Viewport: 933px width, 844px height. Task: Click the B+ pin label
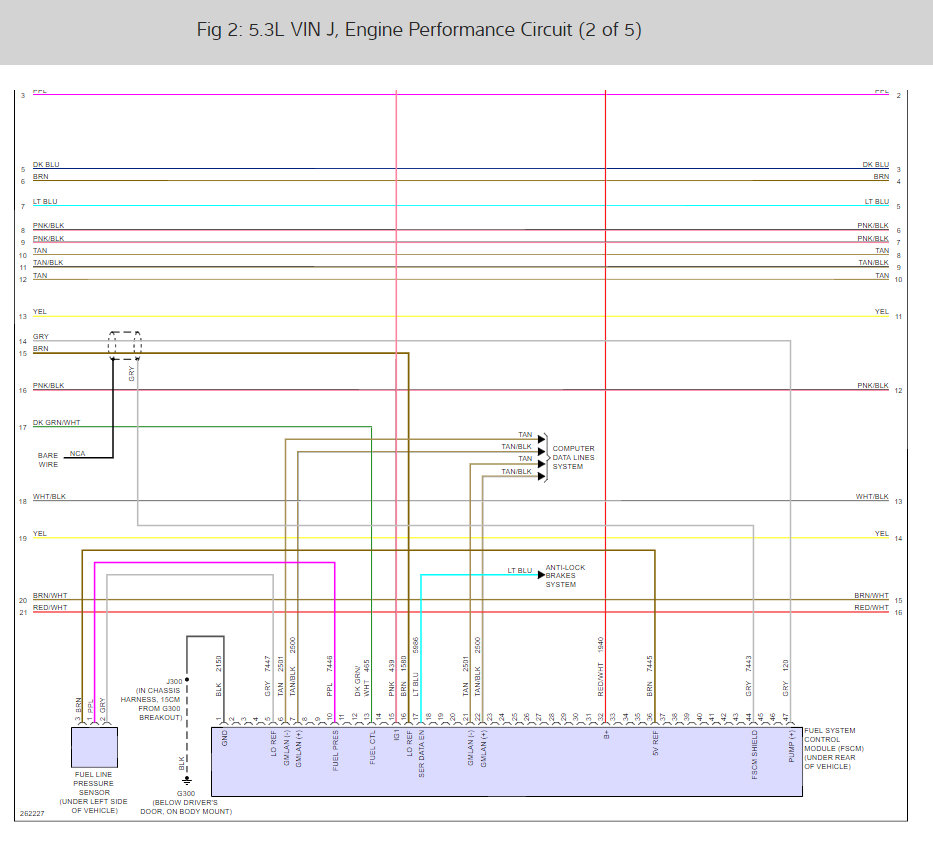coord(606,735)
